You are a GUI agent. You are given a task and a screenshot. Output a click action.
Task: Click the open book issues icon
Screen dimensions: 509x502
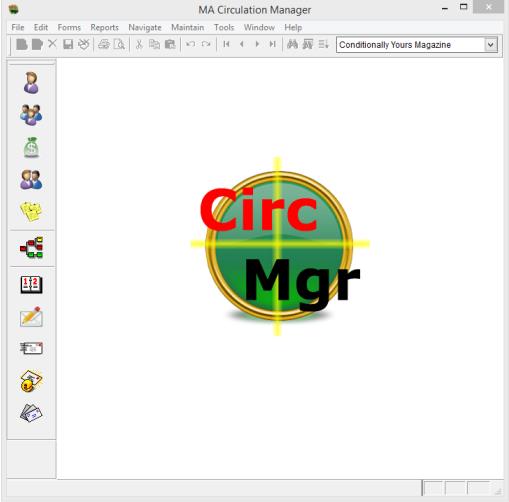31,284
